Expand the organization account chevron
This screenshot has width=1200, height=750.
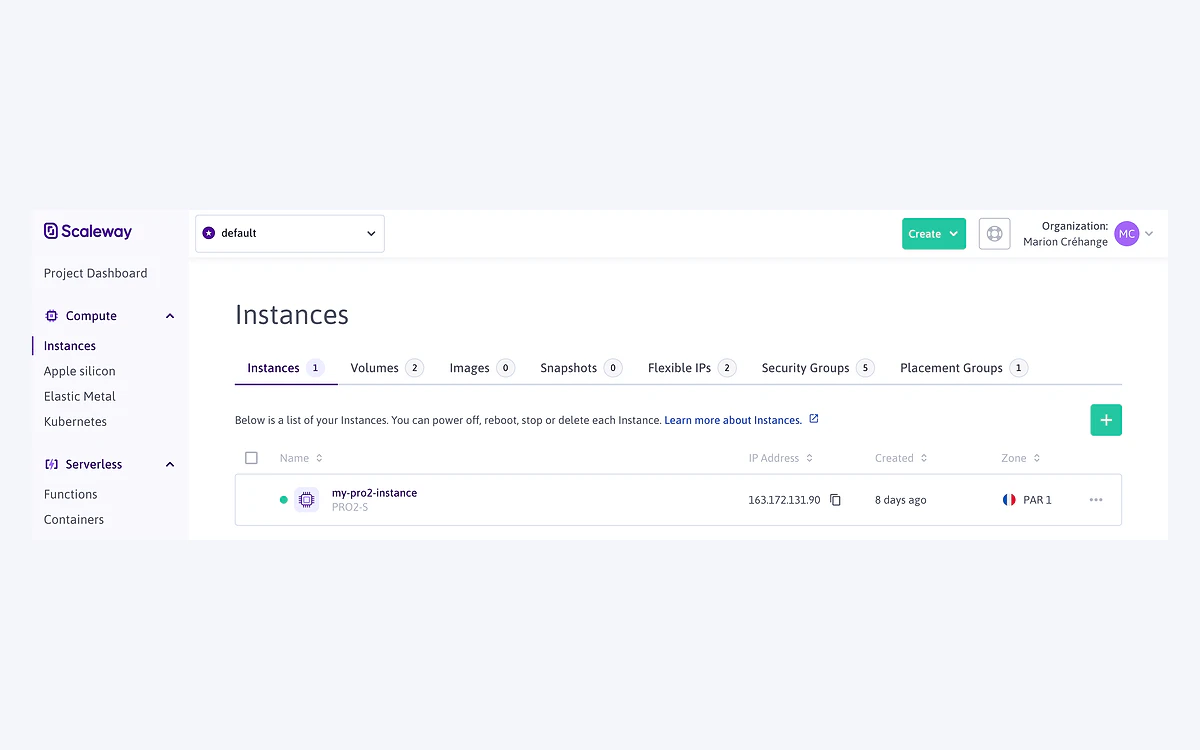(x=1149, y=234)
